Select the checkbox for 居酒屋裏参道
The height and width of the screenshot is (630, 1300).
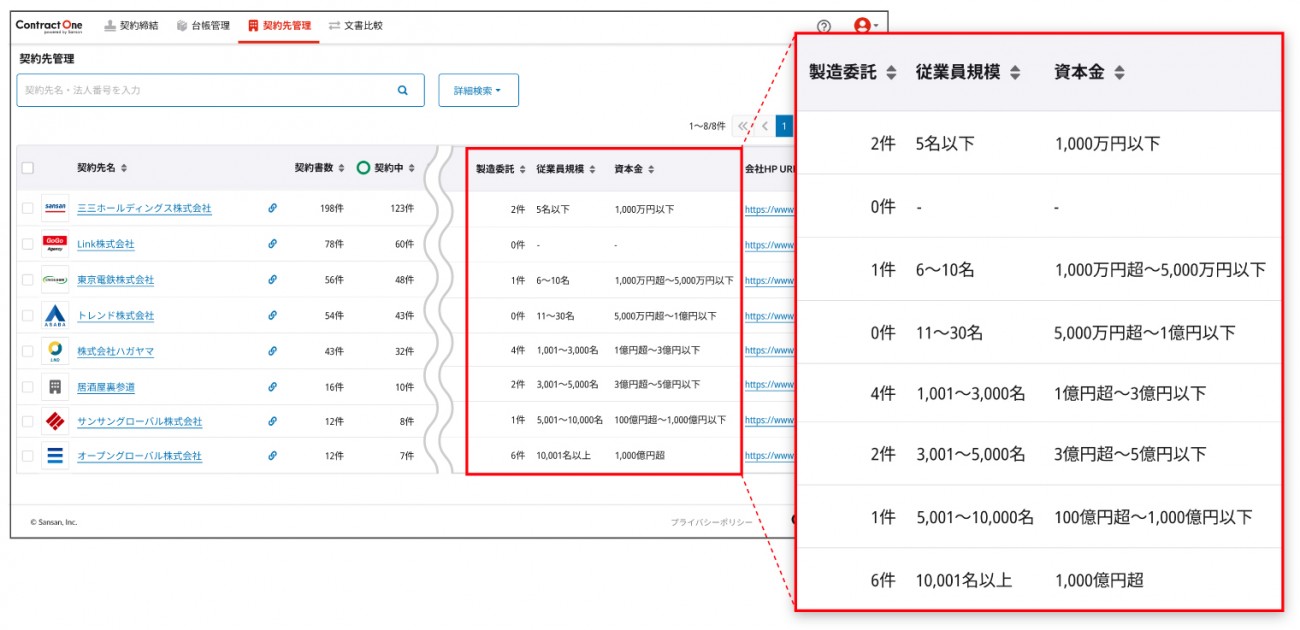point(28,387)
